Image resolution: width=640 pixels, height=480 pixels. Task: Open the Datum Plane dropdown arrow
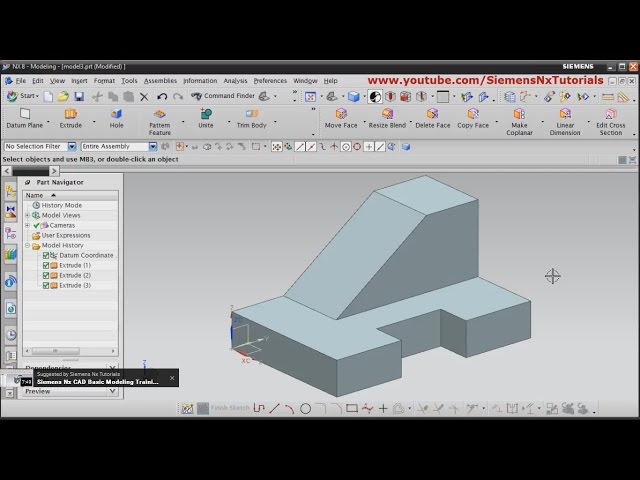(48, 121)
